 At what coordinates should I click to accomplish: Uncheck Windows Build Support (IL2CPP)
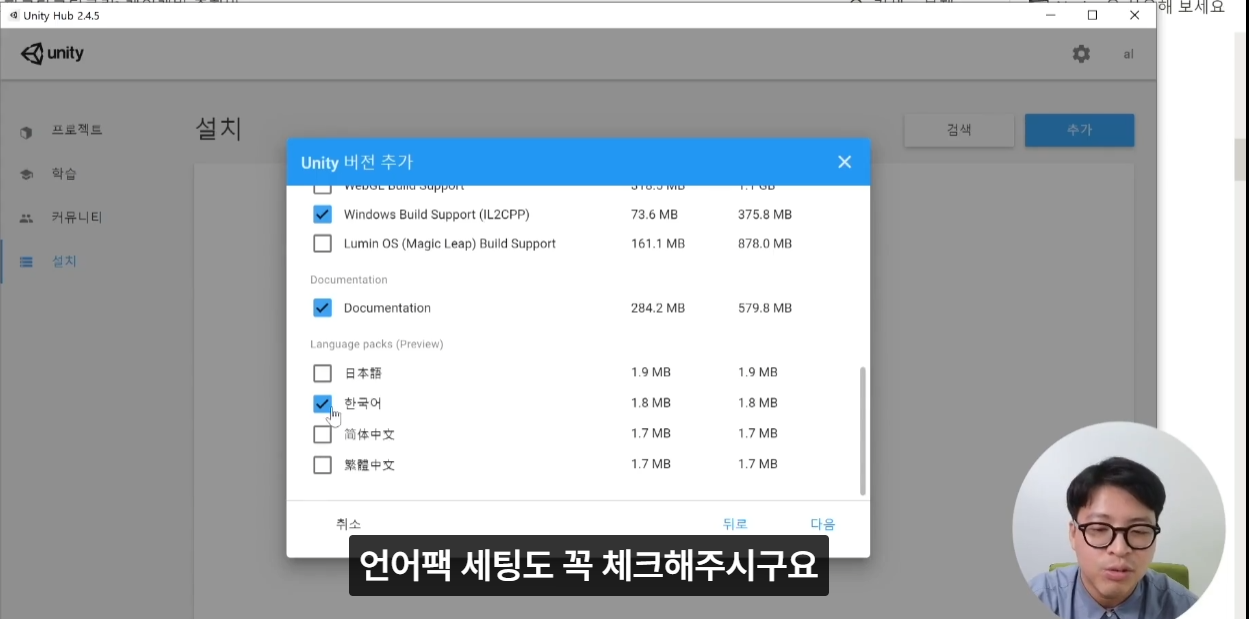(322, 214)
